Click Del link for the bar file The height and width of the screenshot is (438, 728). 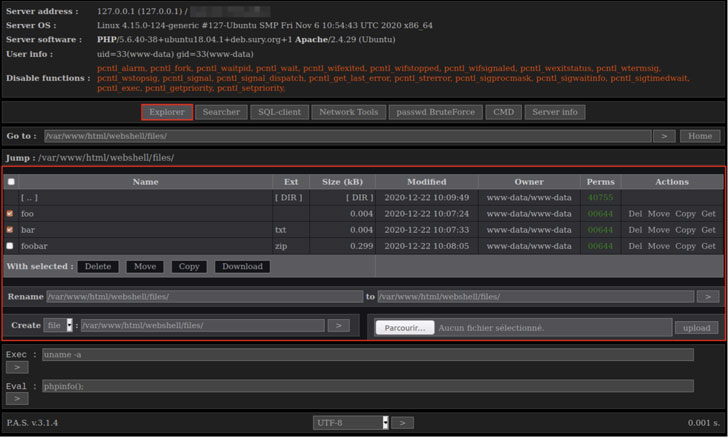635,229
